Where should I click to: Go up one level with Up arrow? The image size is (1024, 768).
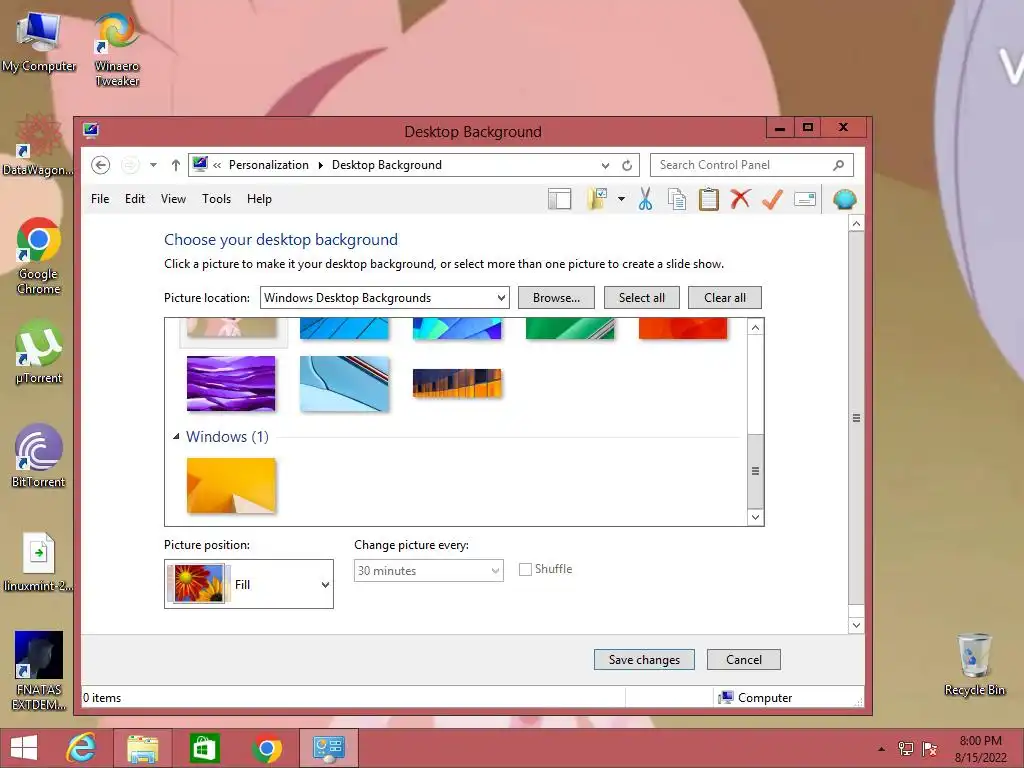tap(176, 165)
